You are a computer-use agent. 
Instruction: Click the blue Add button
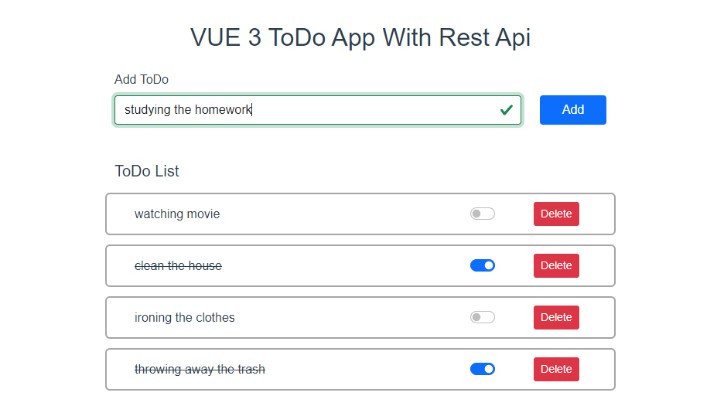572,110
